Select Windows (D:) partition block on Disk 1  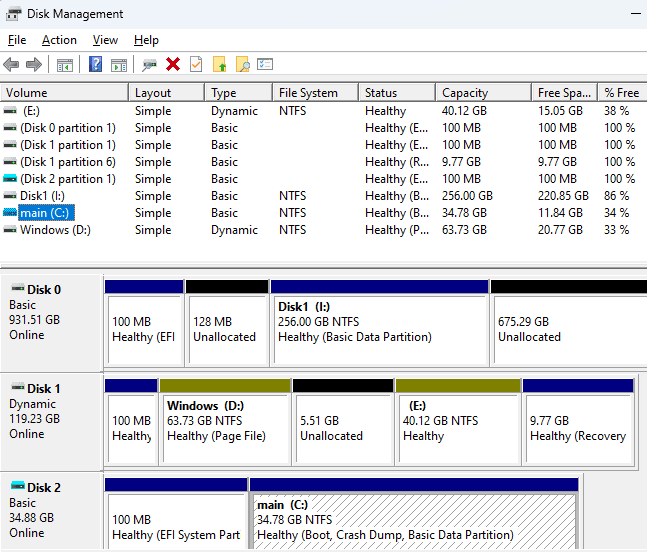225,422
